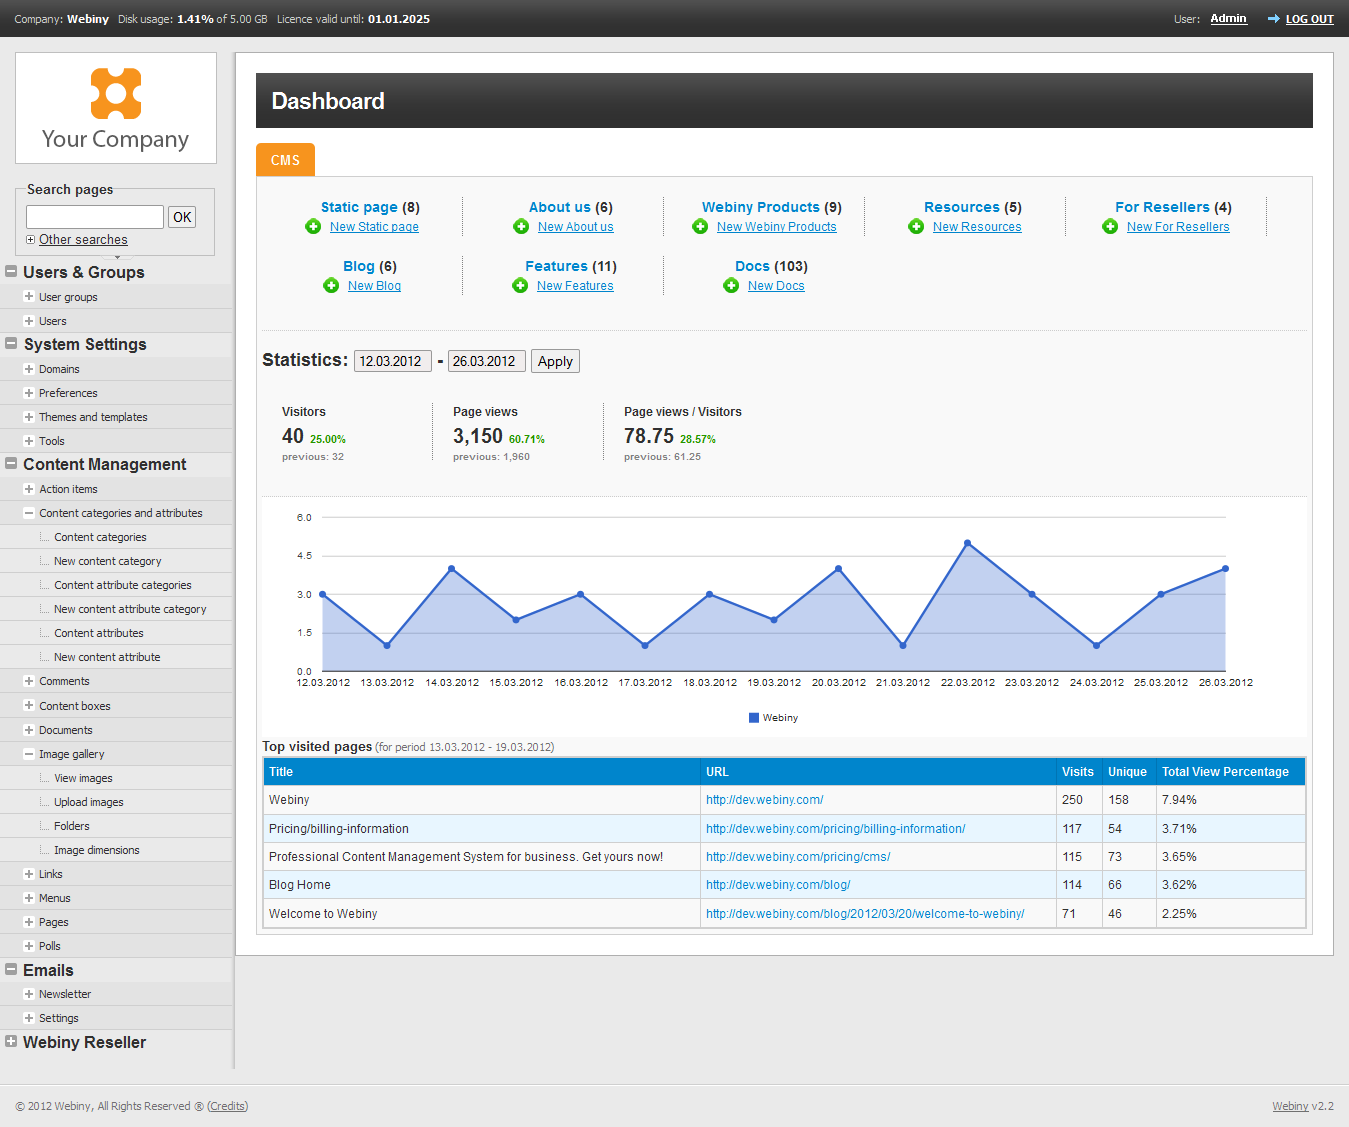1349x1127 pixels.
Task: Click the green plus icon beside New Docs
Action: tap(731, 286)
